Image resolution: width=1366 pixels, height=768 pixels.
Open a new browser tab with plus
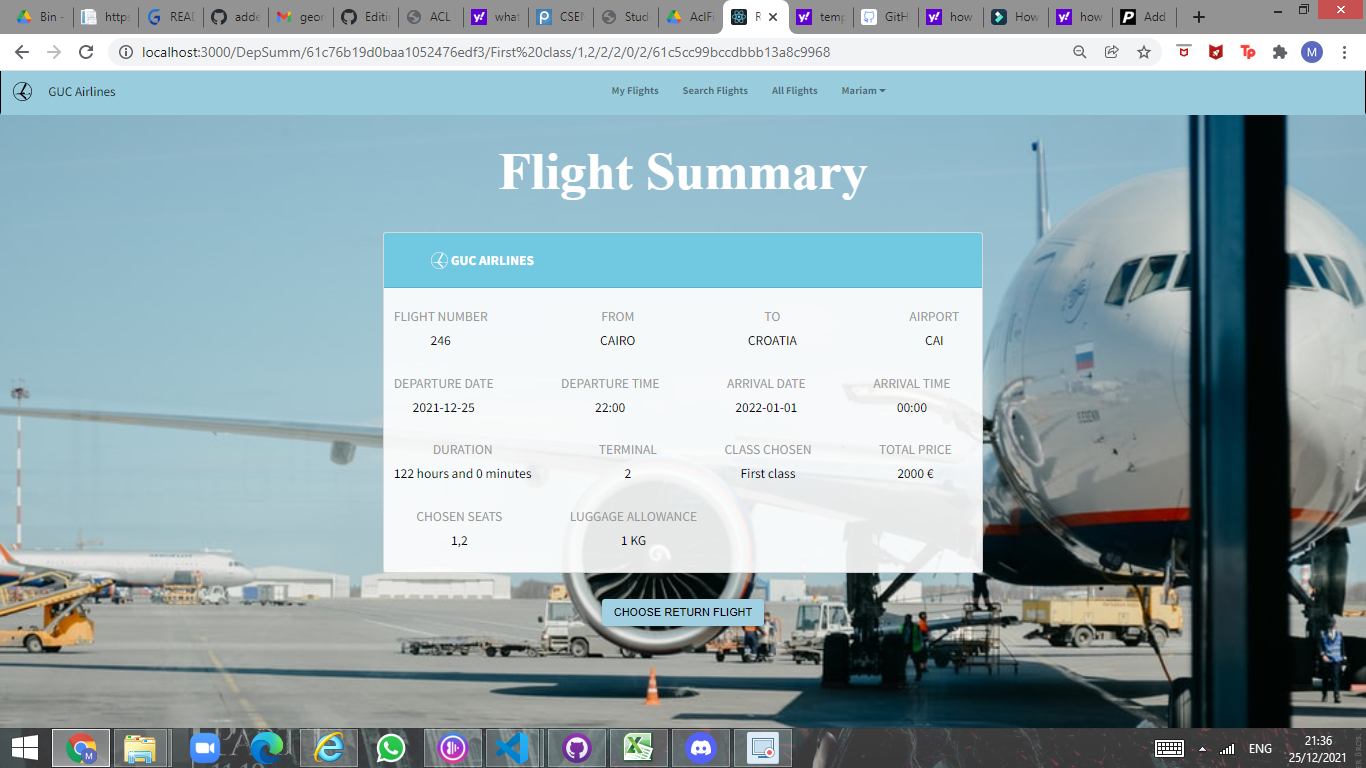(x=1199, y=17)
